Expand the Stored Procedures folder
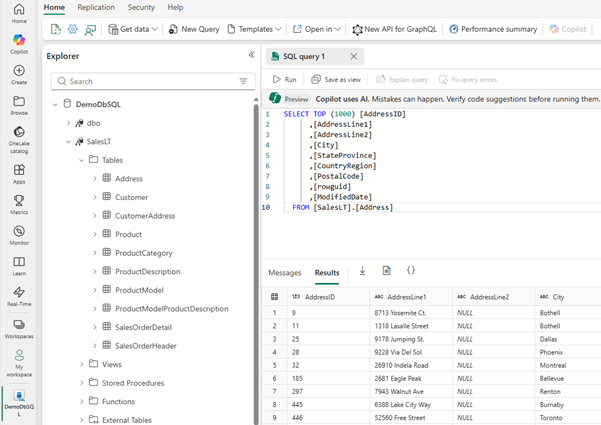This screenshot has width=601, height=425. 81,383
